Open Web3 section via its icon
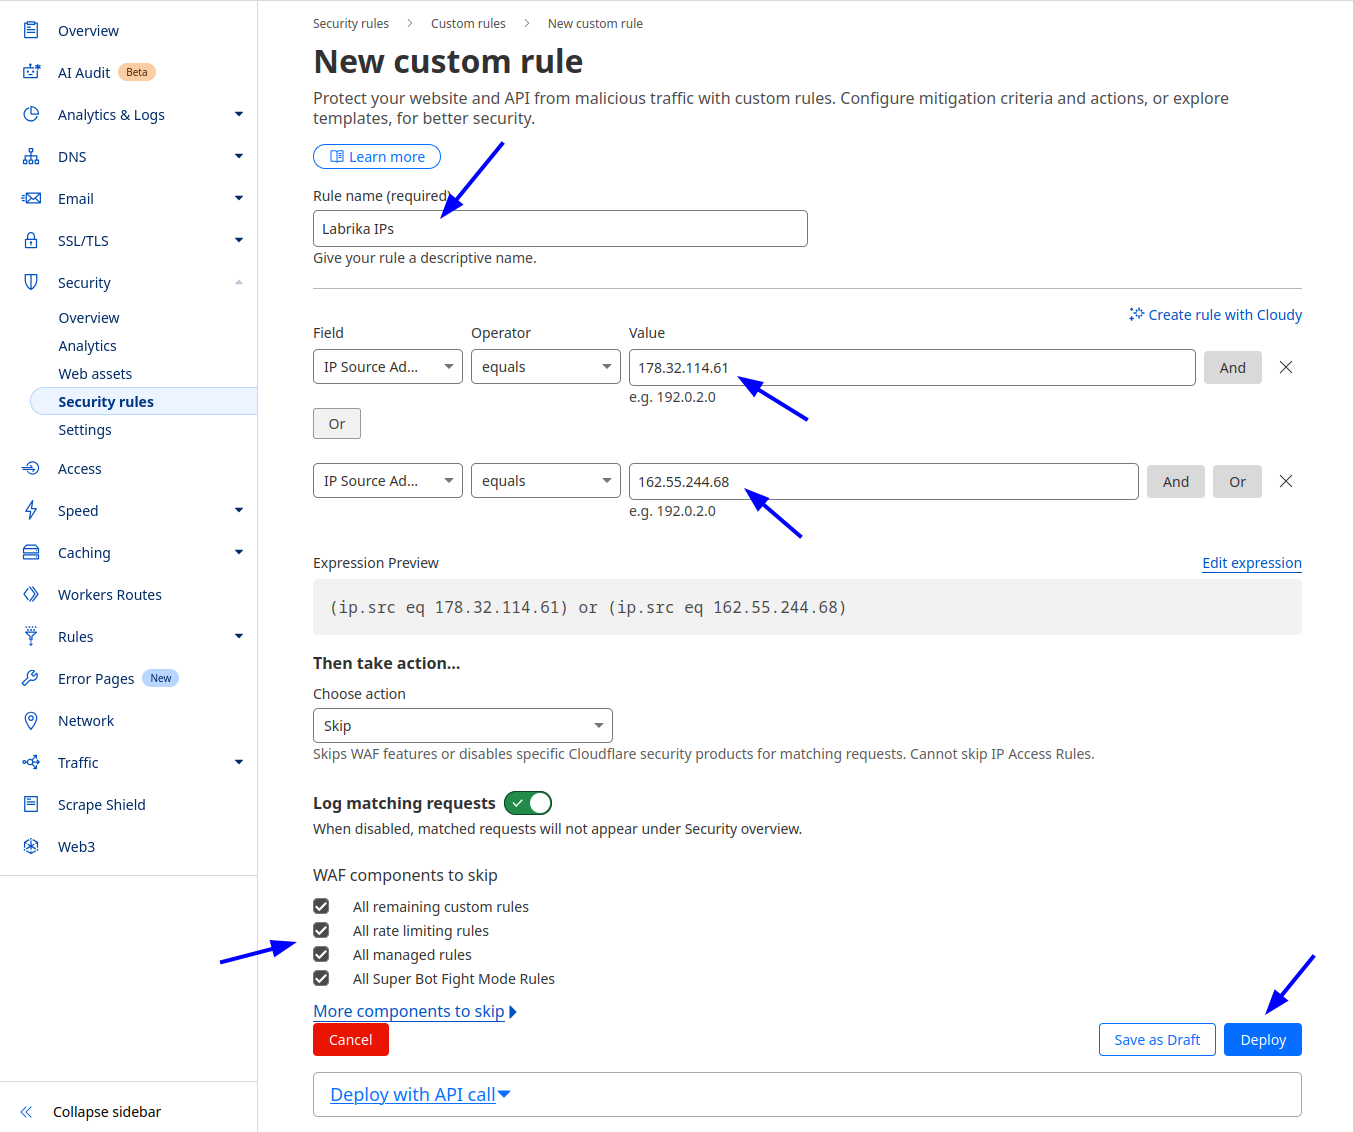The image size is (1353, 1132). [x=31, y=846]
